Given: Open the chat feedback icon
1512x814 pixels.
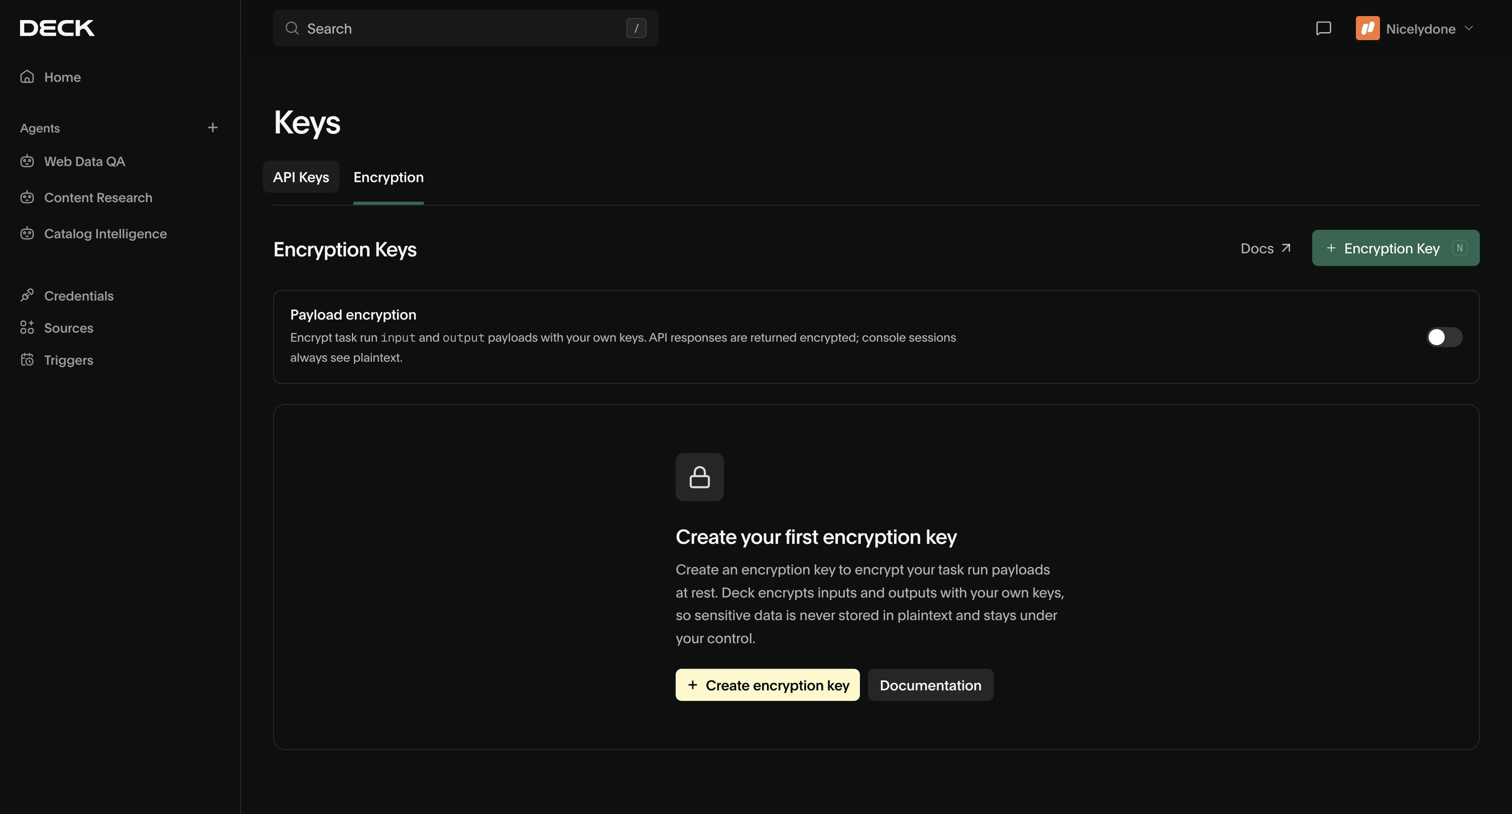Looking at the screenshot, I should click(1323, 28).
